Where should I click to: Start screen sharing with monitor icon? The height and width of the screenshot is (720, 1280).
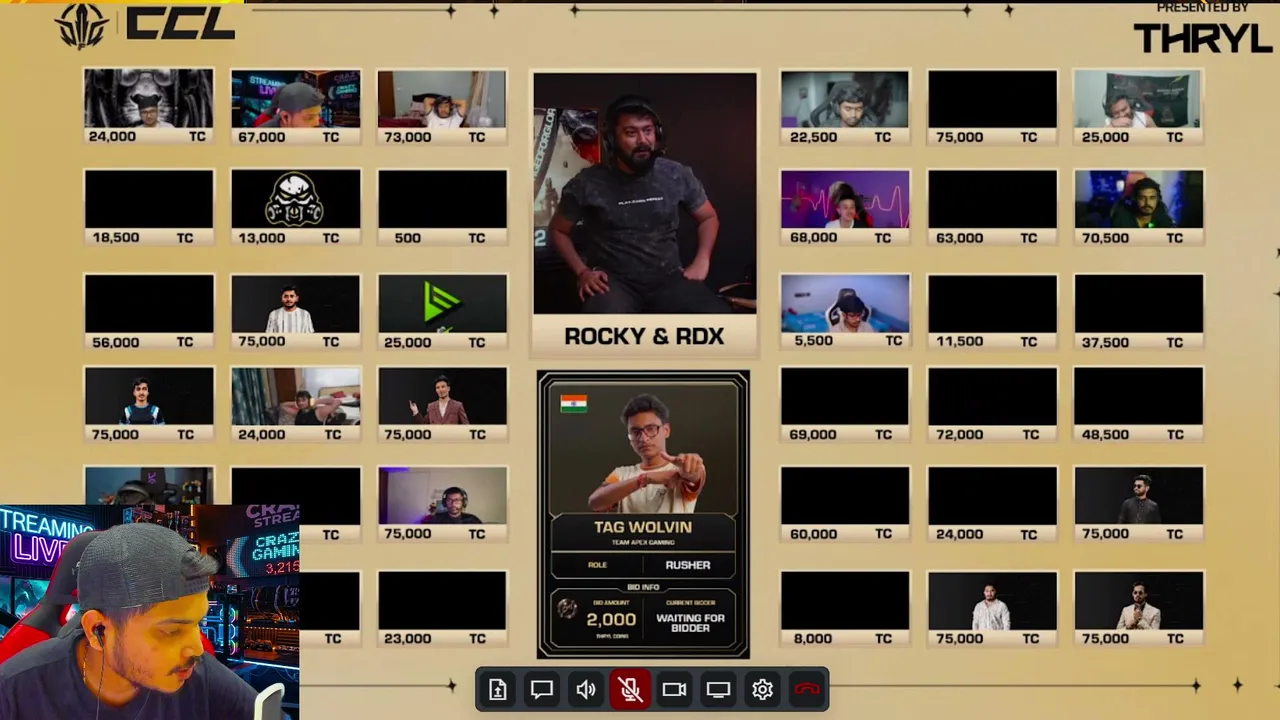[718, 689]
